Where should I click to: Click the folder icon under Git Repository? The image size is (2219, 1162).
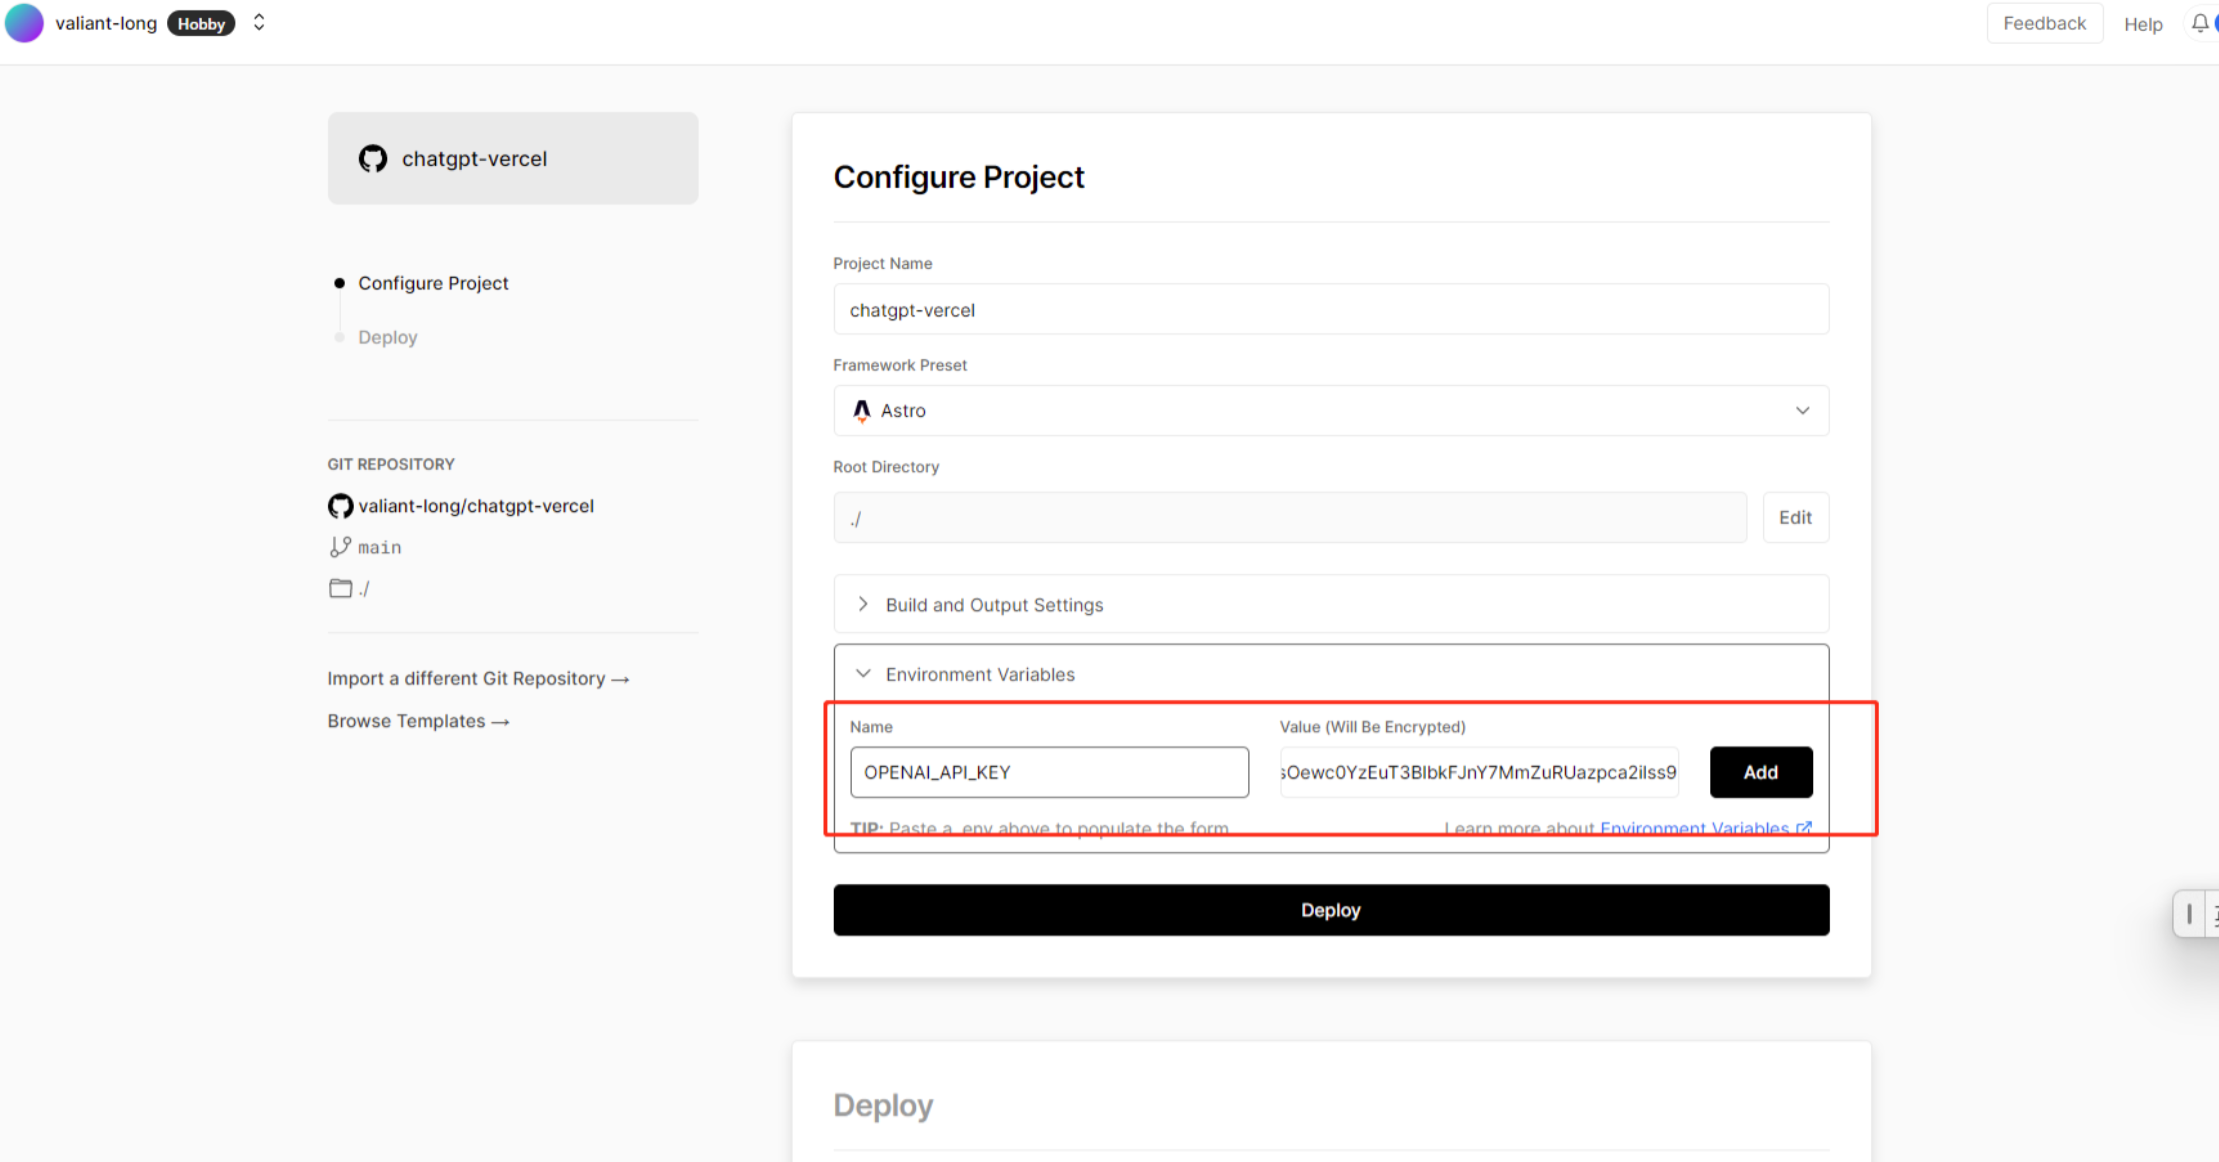point(340,588)
